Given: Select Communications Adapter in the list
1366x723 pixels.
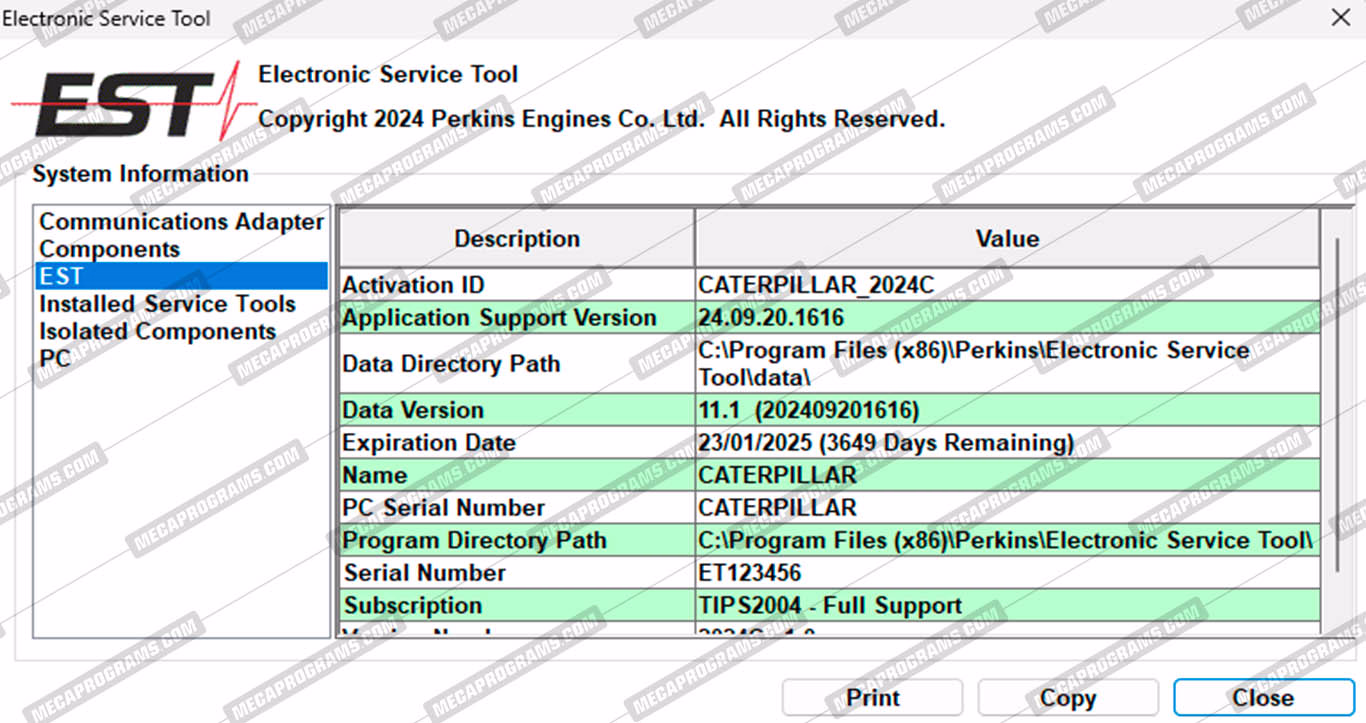Looking at the screenshot, I should click(x=181, y=222).
